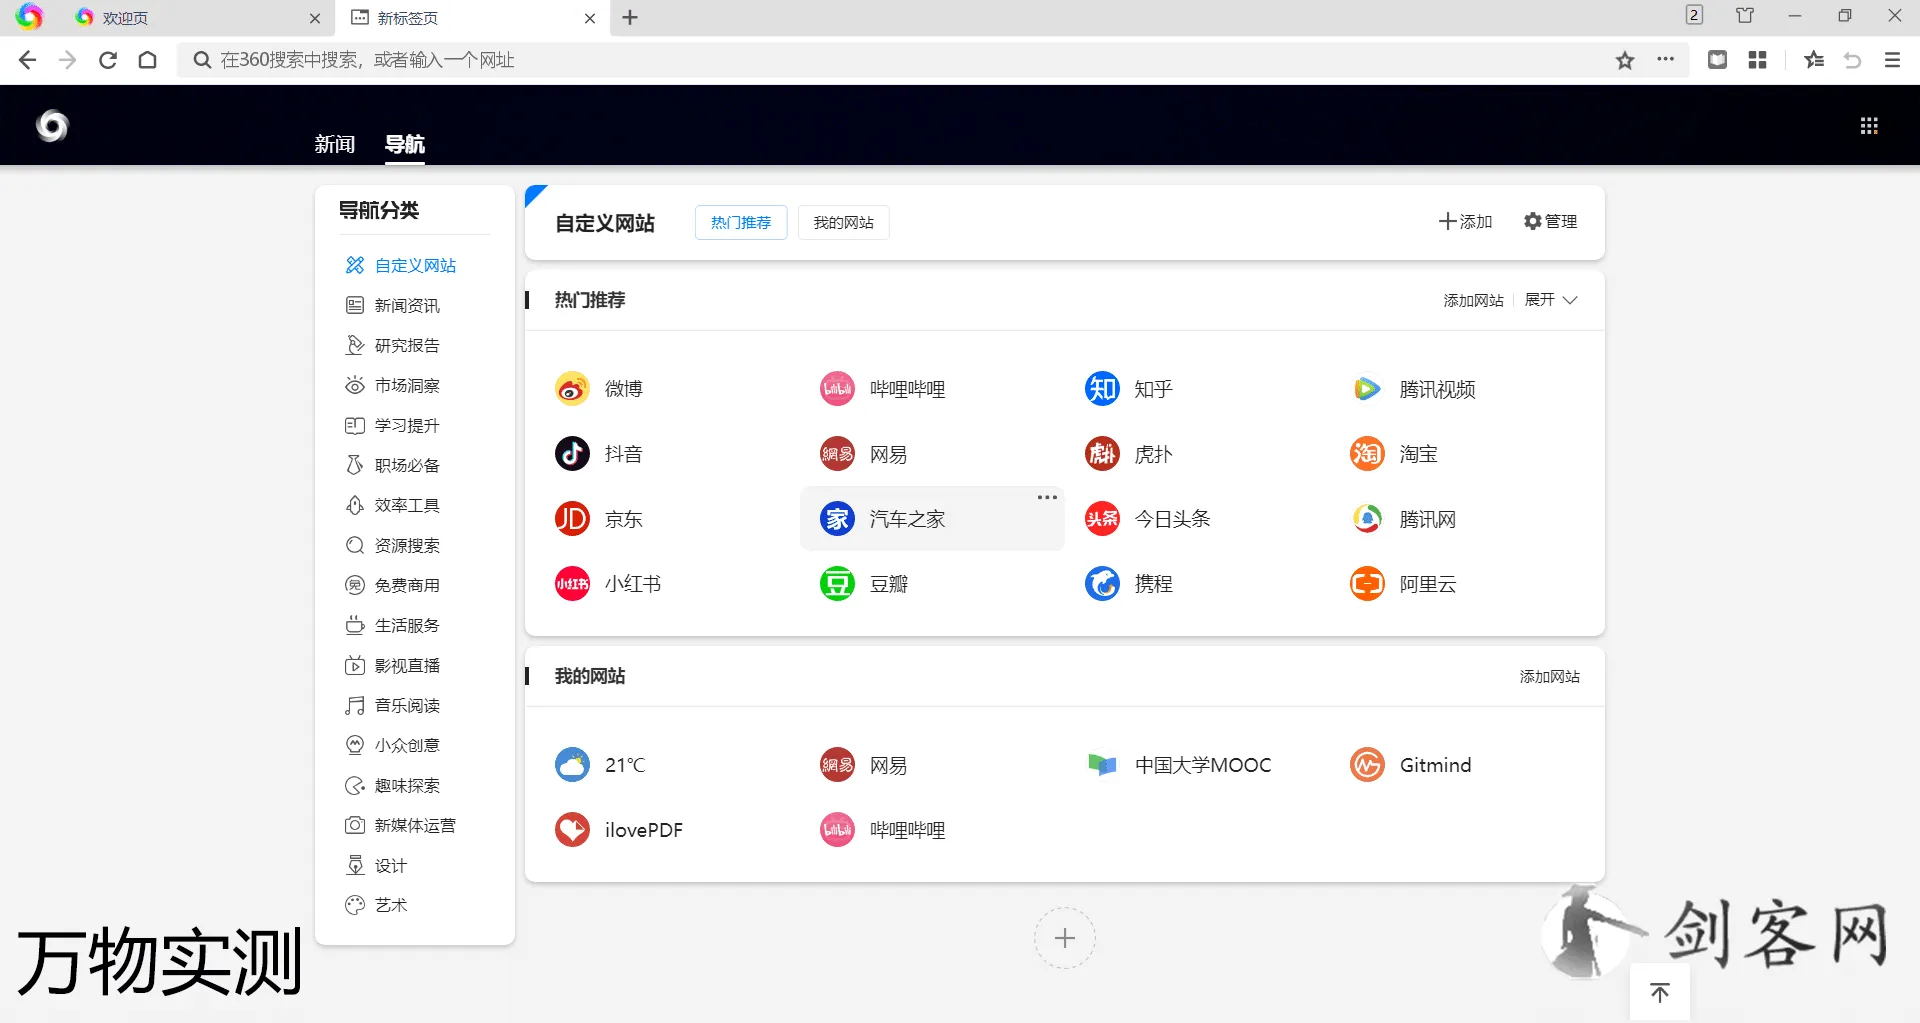Open the Weibo (微博) site icon
This screenshot has width=1920, height=1023.
coord(572,389)
